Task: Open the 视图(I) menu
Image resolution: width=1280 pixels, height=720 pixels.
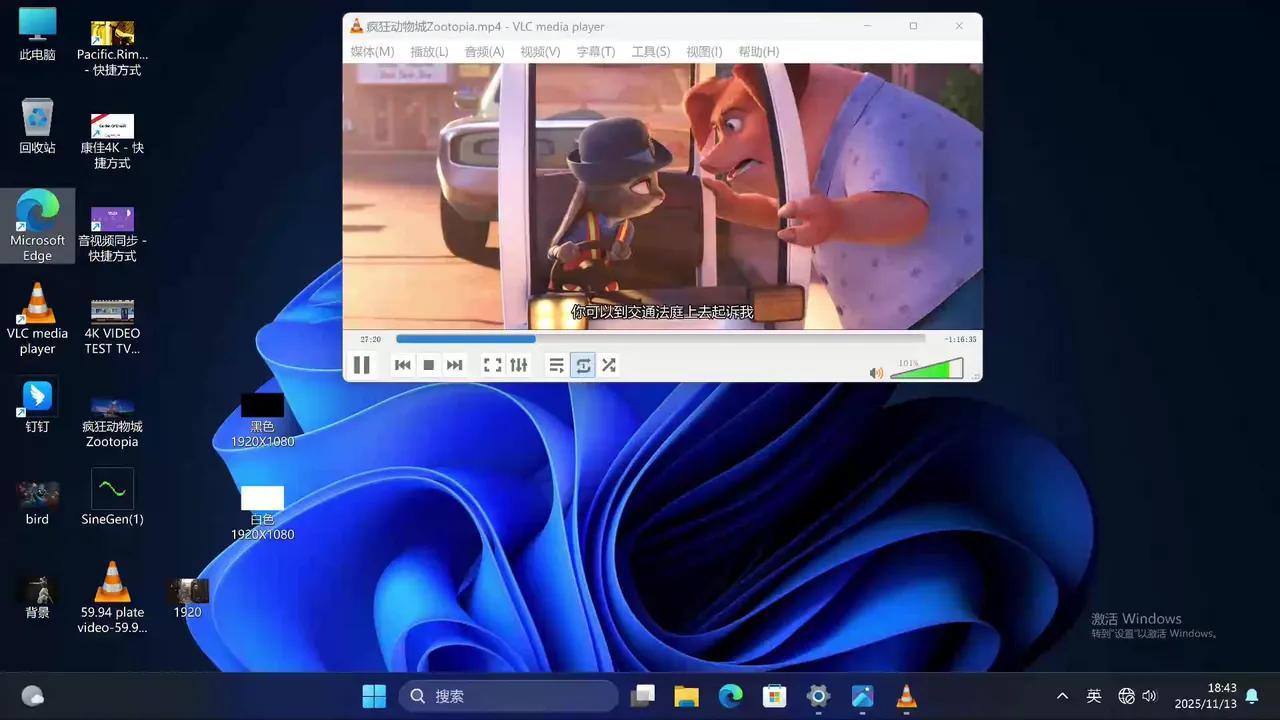Action: [x=704, y=52]
